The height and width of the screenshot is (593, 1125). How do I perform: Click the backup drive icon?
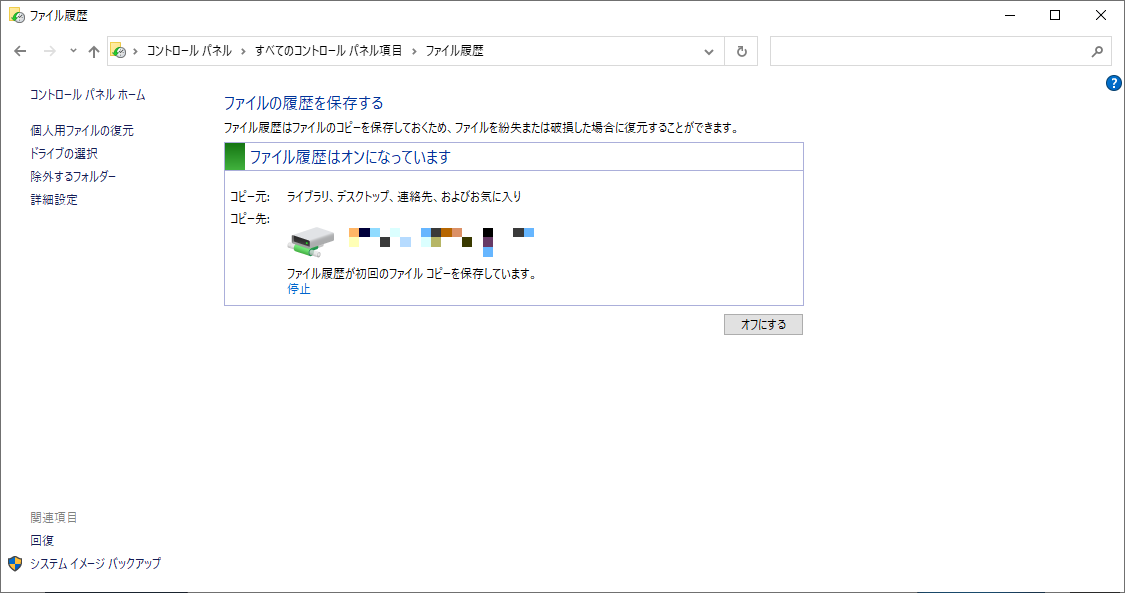click(311, 240)
